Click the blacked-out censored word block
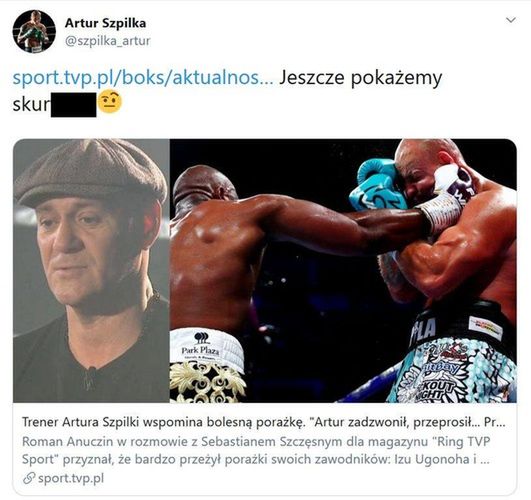Viewport: 531px width, 500px height. coord(73,105)
